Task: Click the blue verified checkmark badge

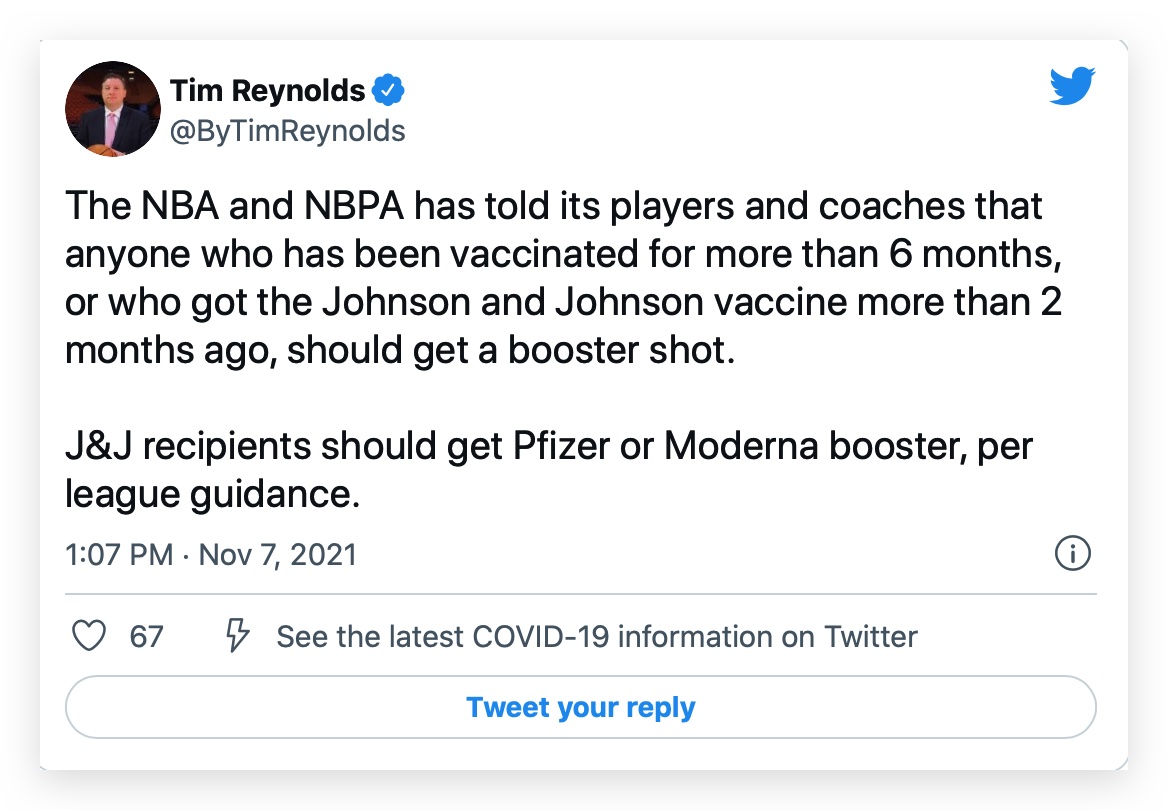Action: [387, 90]
